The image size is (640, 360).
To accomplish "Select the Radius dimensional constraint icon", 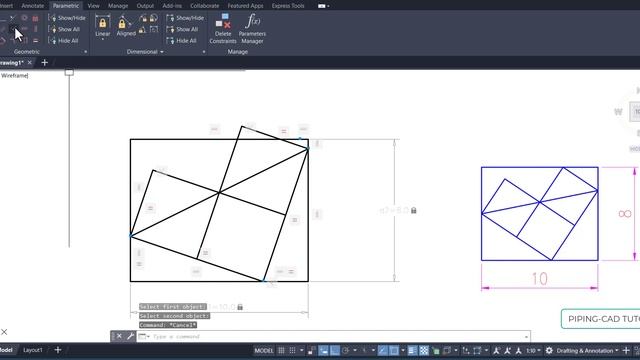I will tap(143, 18).
